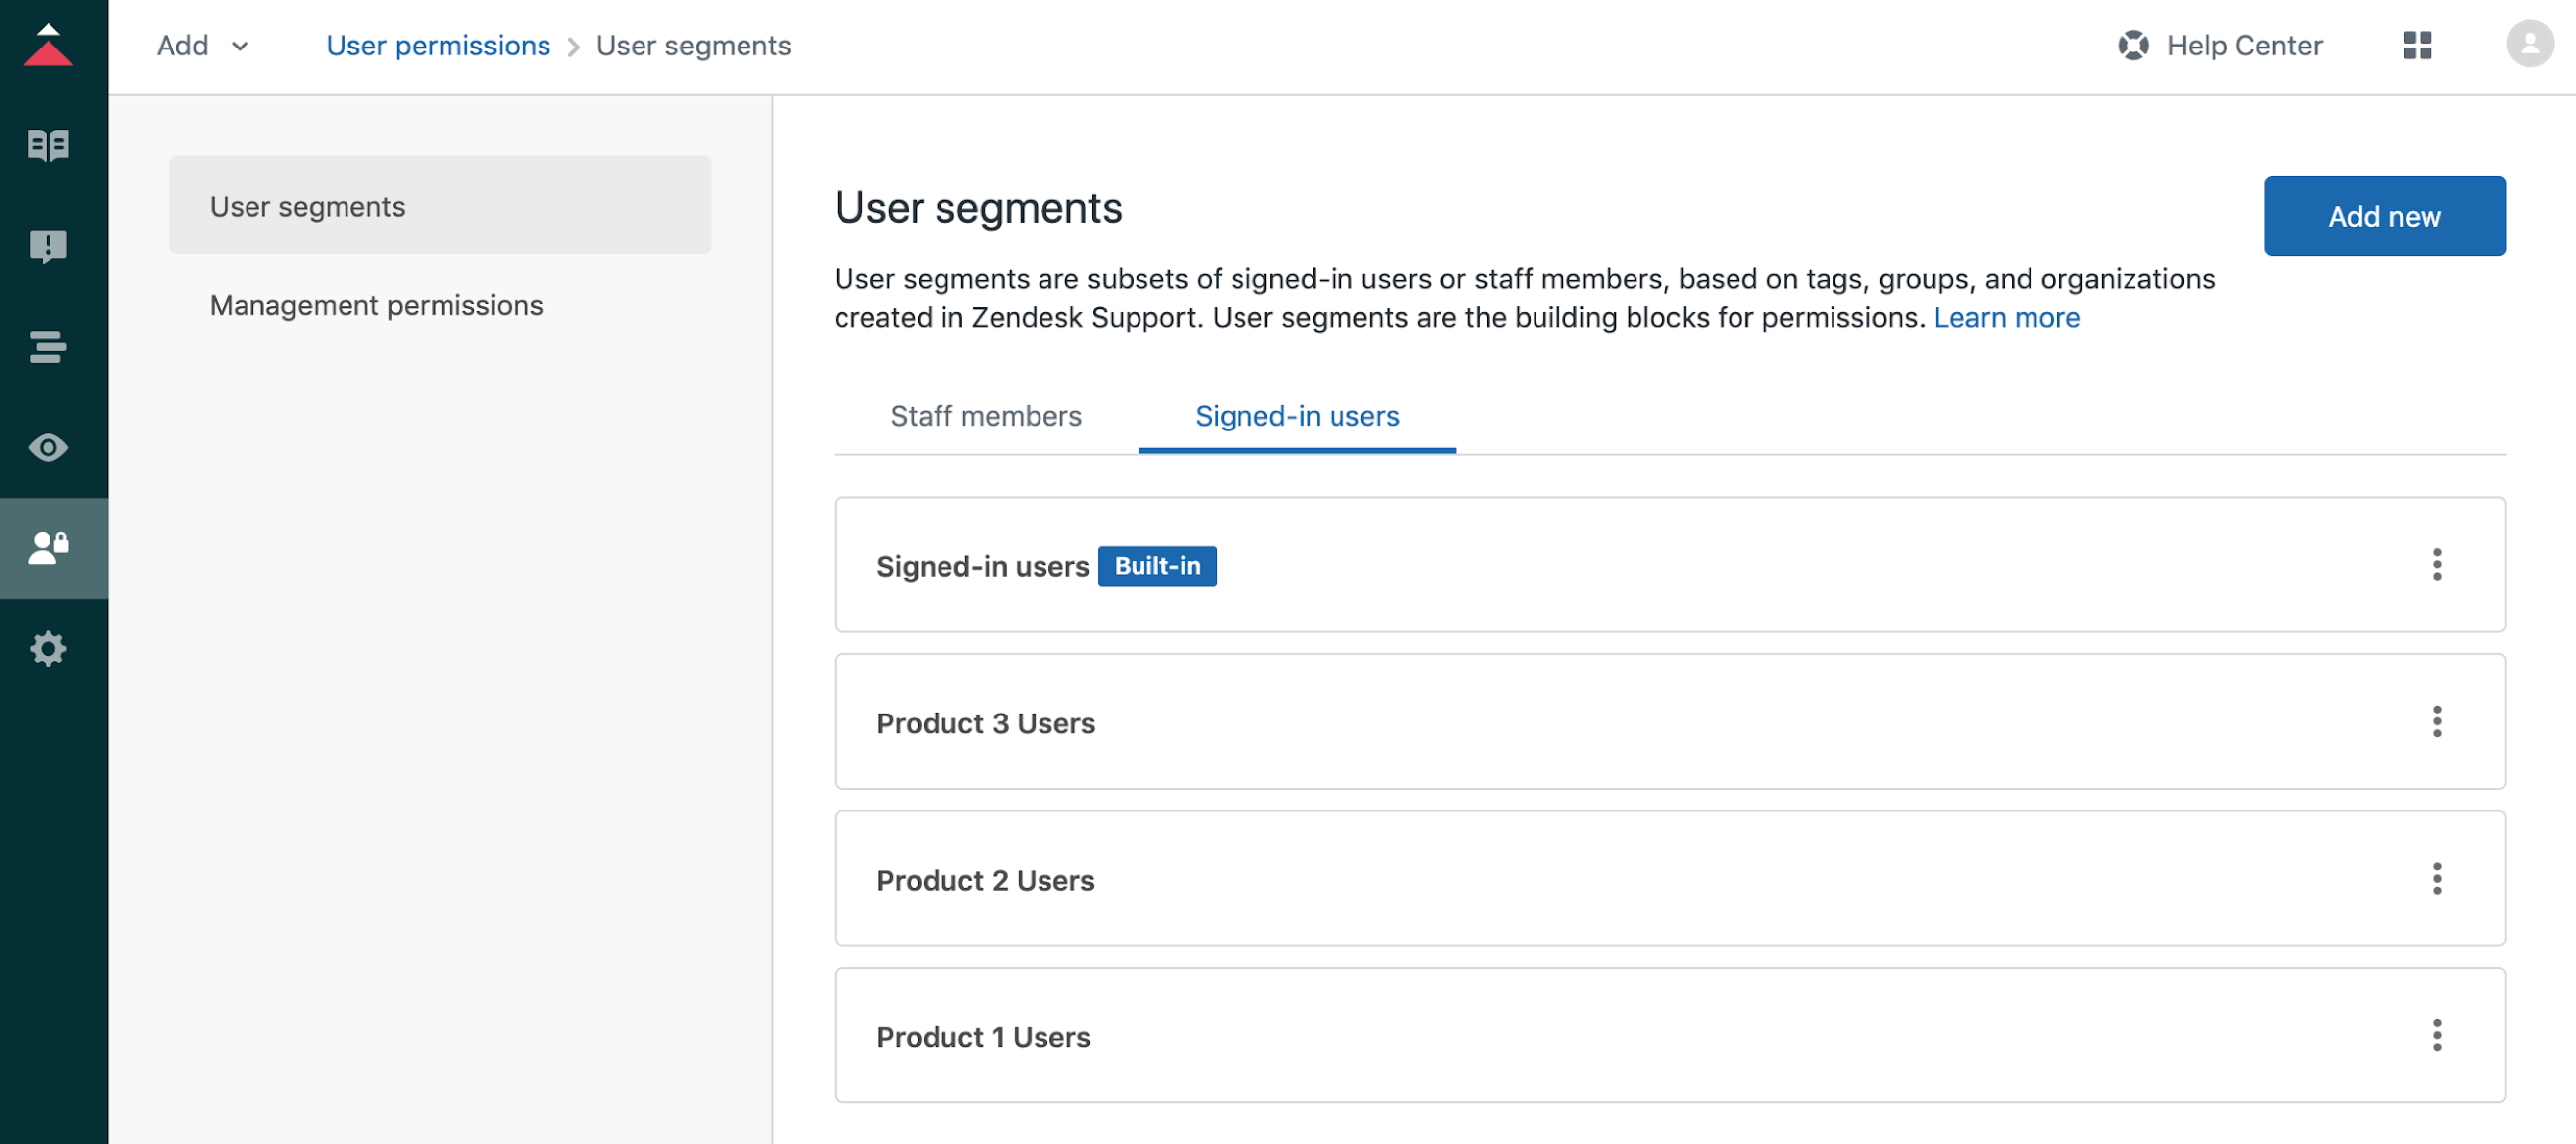Open the settings gear icon
This screenshot has width=2576, height=1144.
tap(48, 649)
